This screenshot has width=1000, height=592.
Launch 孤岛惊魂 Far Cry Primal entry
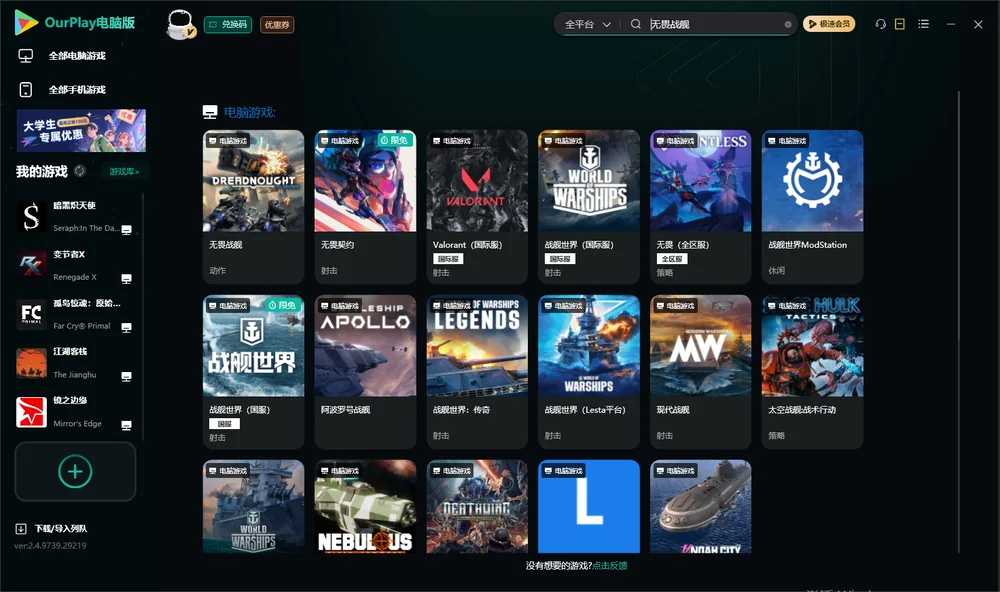[75, 314]
